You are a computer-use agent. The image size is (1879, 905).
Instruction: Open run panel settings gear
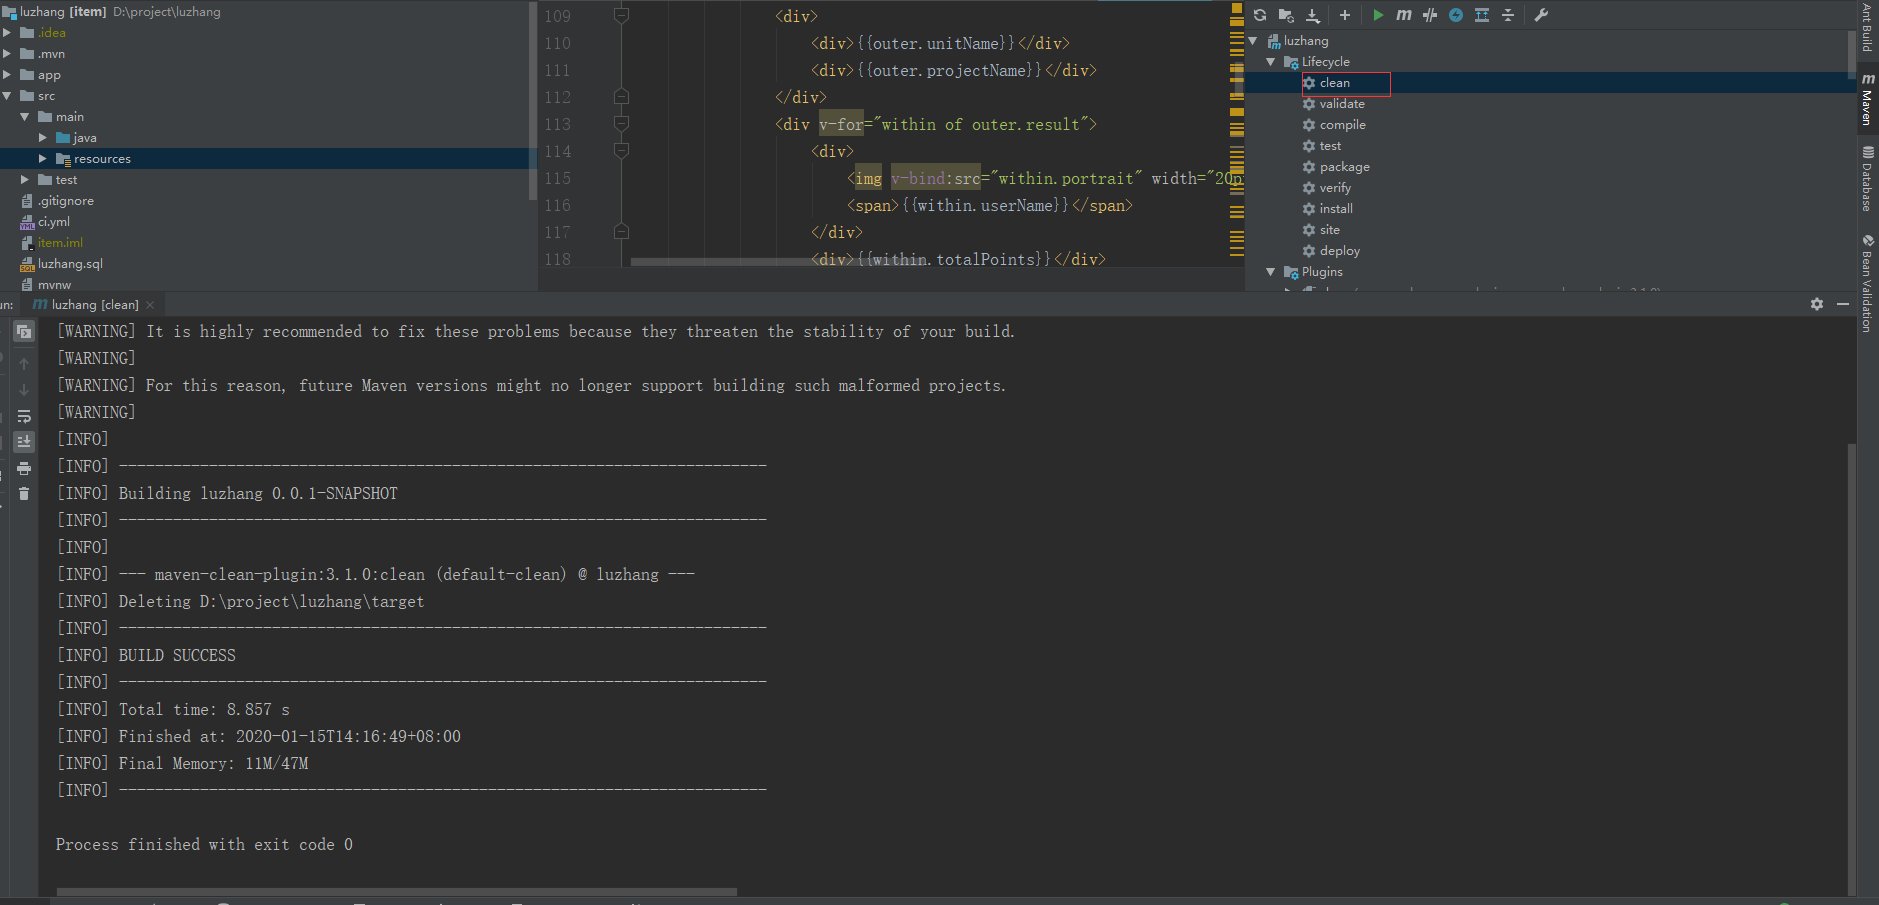click(x=1817, y=304)
